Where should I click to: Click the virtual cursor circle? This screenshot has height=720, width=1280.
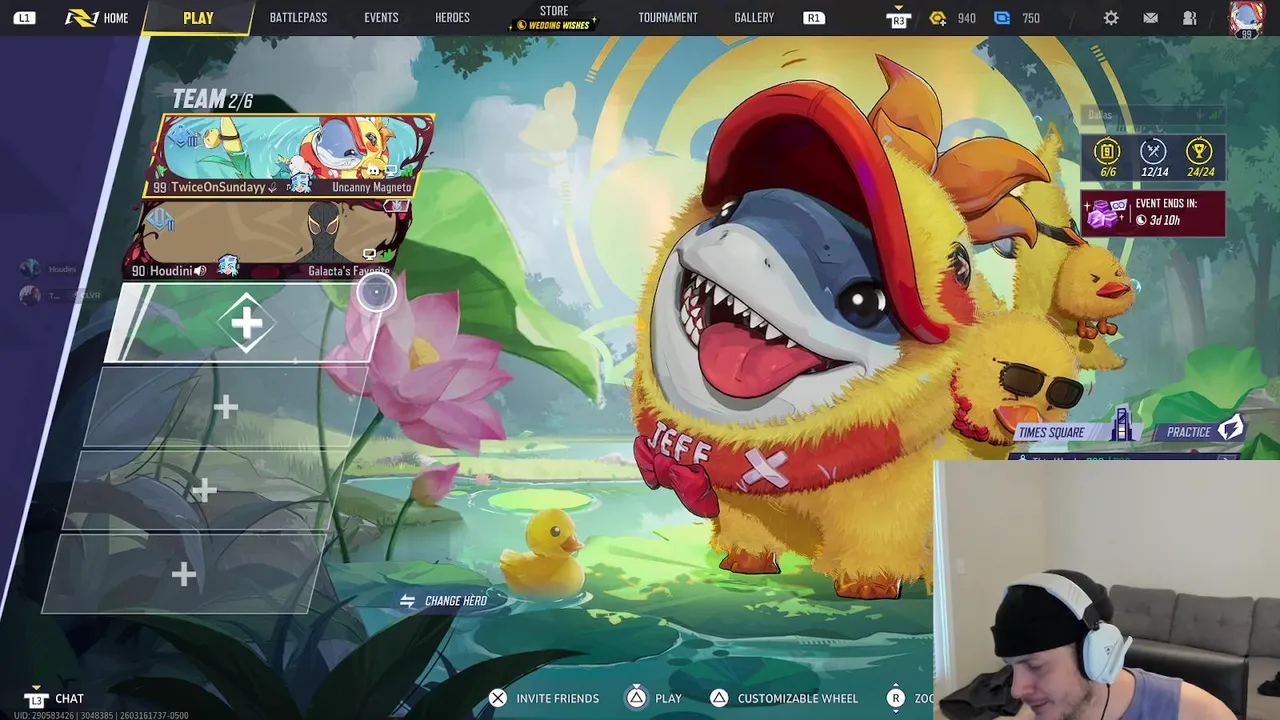(376, 292)
